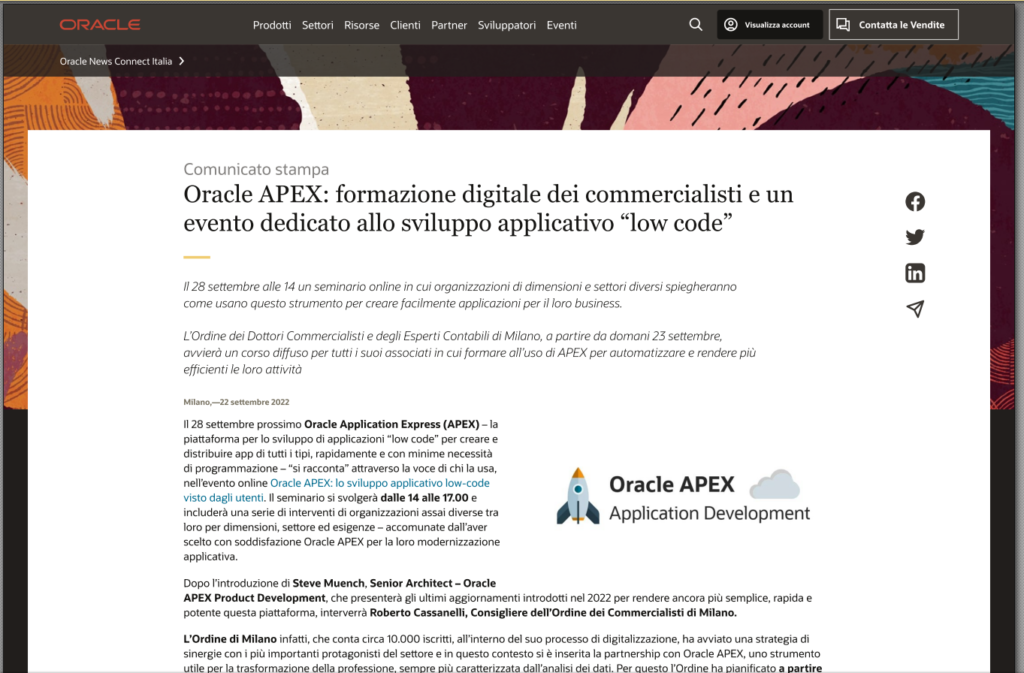Click the bold text L'Ordine di Milano
The image size is (1024, 673).
point(230,638)
